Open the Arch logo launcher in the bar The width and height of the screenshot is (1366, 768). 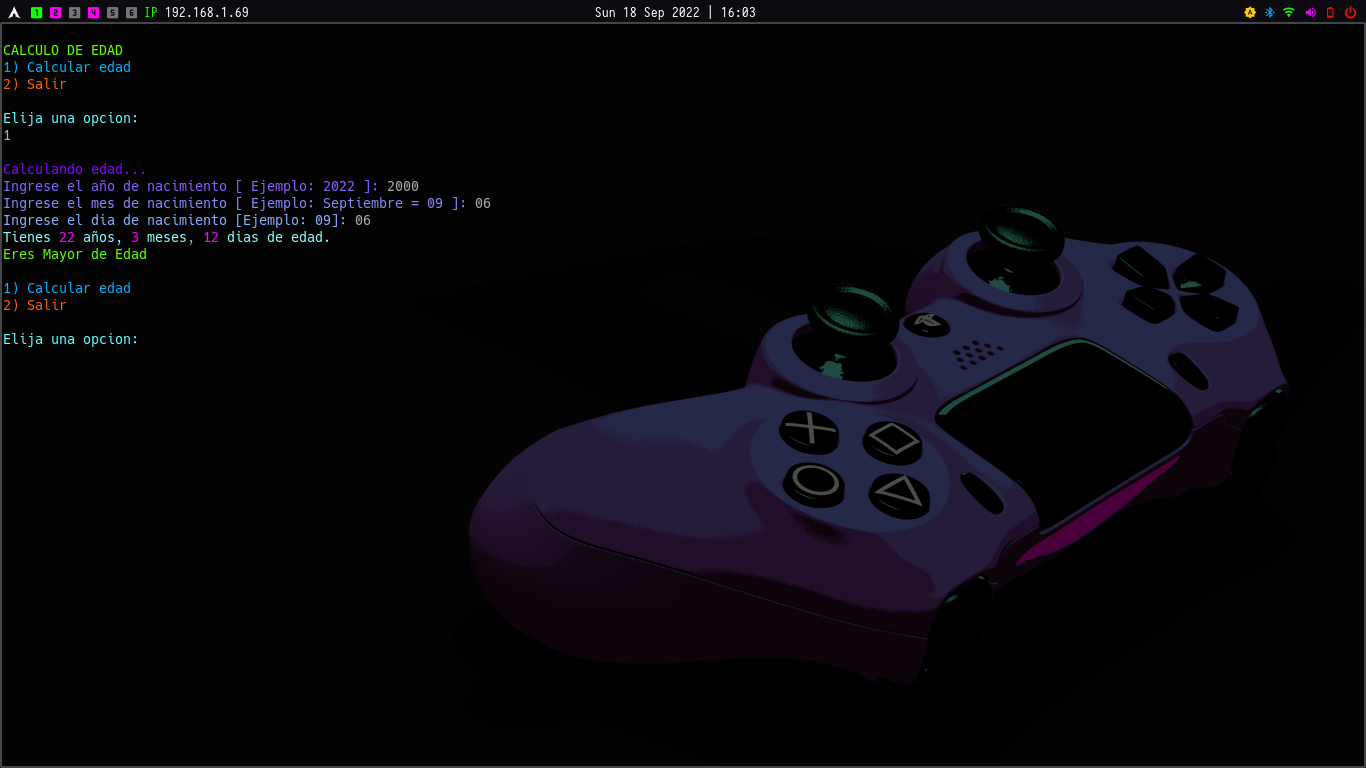(x=14, y=13)
